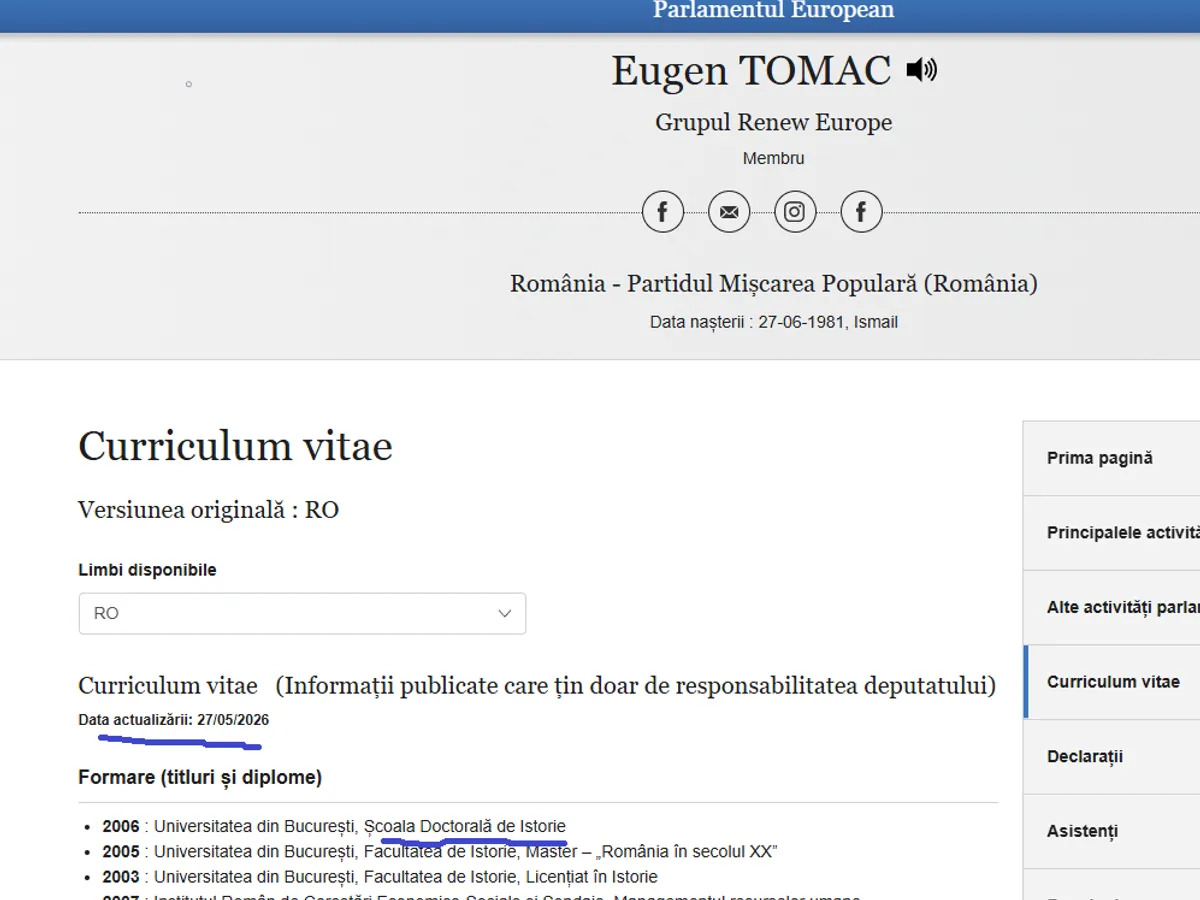Click the Grupul Renew Europe text
The image size is (1200, 900).
[x=774, y=123]
